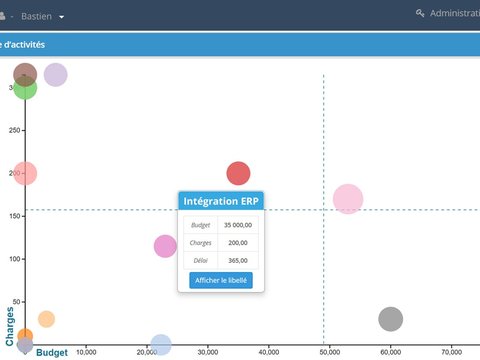The image size is (480, 360).
Task: Click the Budget row label in popup
Action: tap(200, 225)
